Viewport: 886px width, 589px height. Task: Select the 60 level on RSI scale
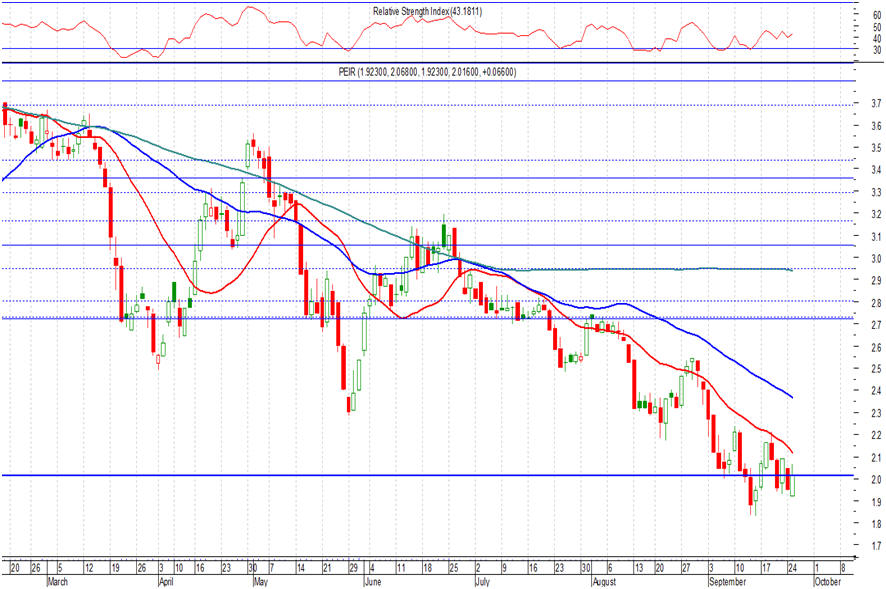coord(877,16)
